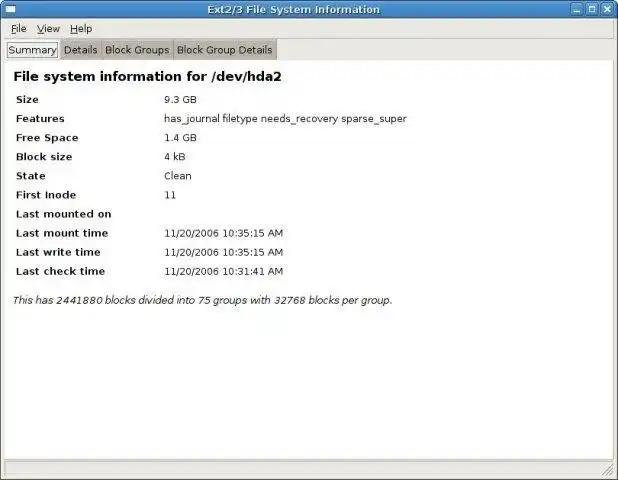The image size is (618, 480).
Task: Click the 'Free Space' label
Action: pyautogui.click(x=47, y=138)
